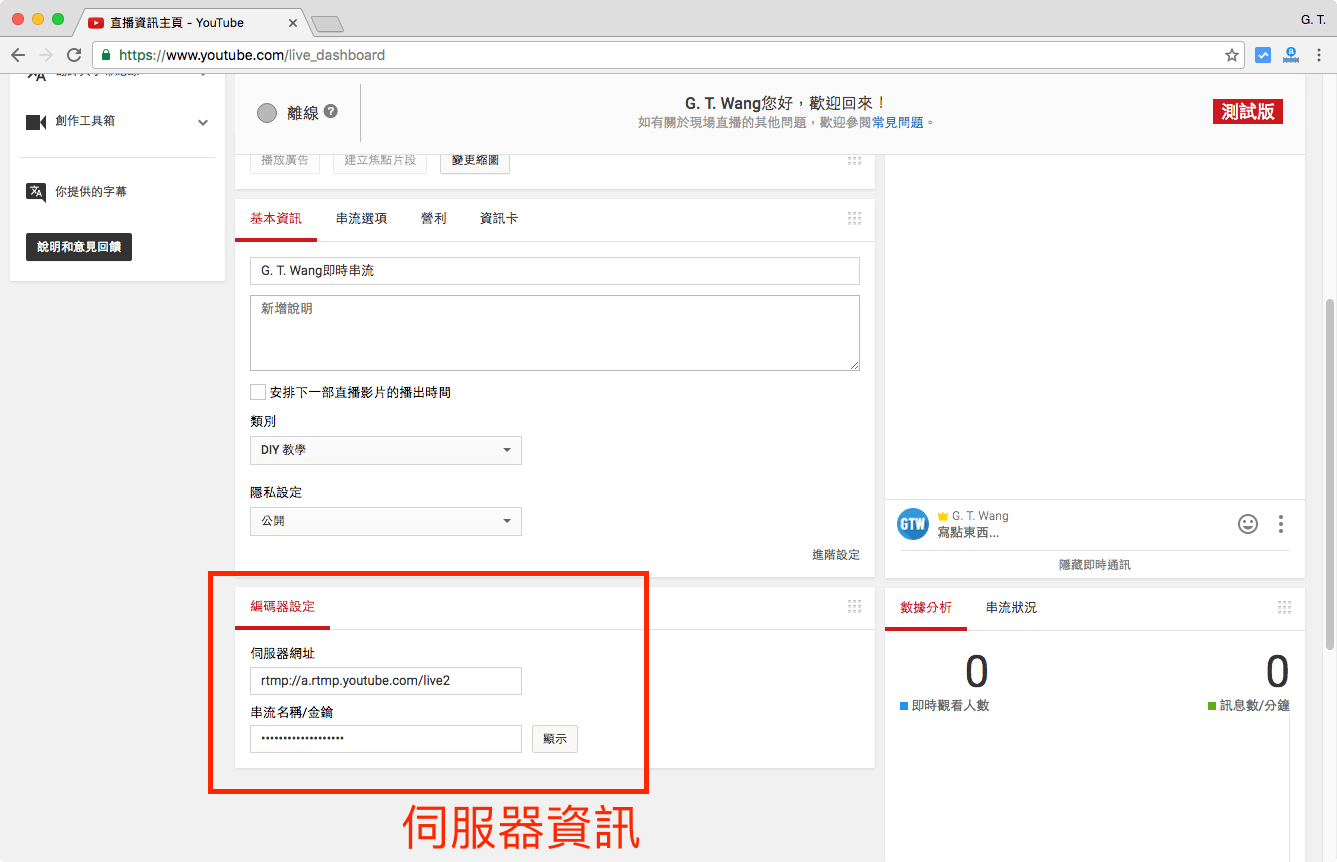
Task: Open the 隱私設定 dropdown showing 公開
Action: click(385, 521)
